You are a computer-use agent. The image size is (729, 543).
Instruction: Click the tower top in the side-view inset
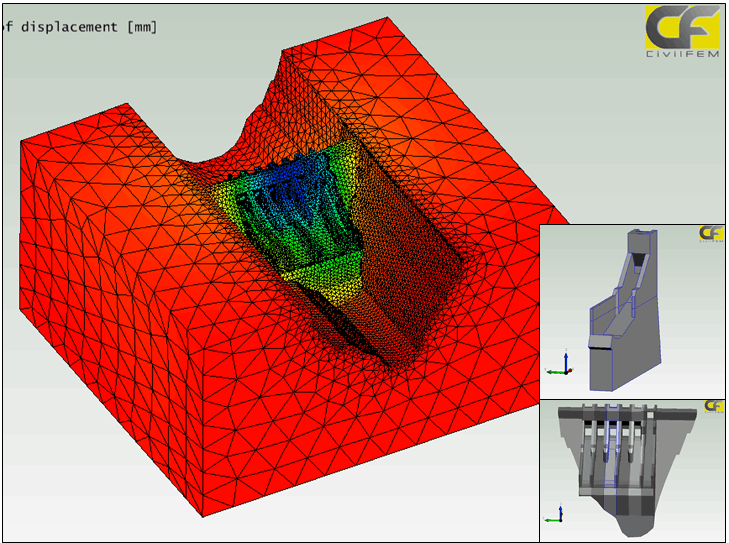[x=636, y=240]
